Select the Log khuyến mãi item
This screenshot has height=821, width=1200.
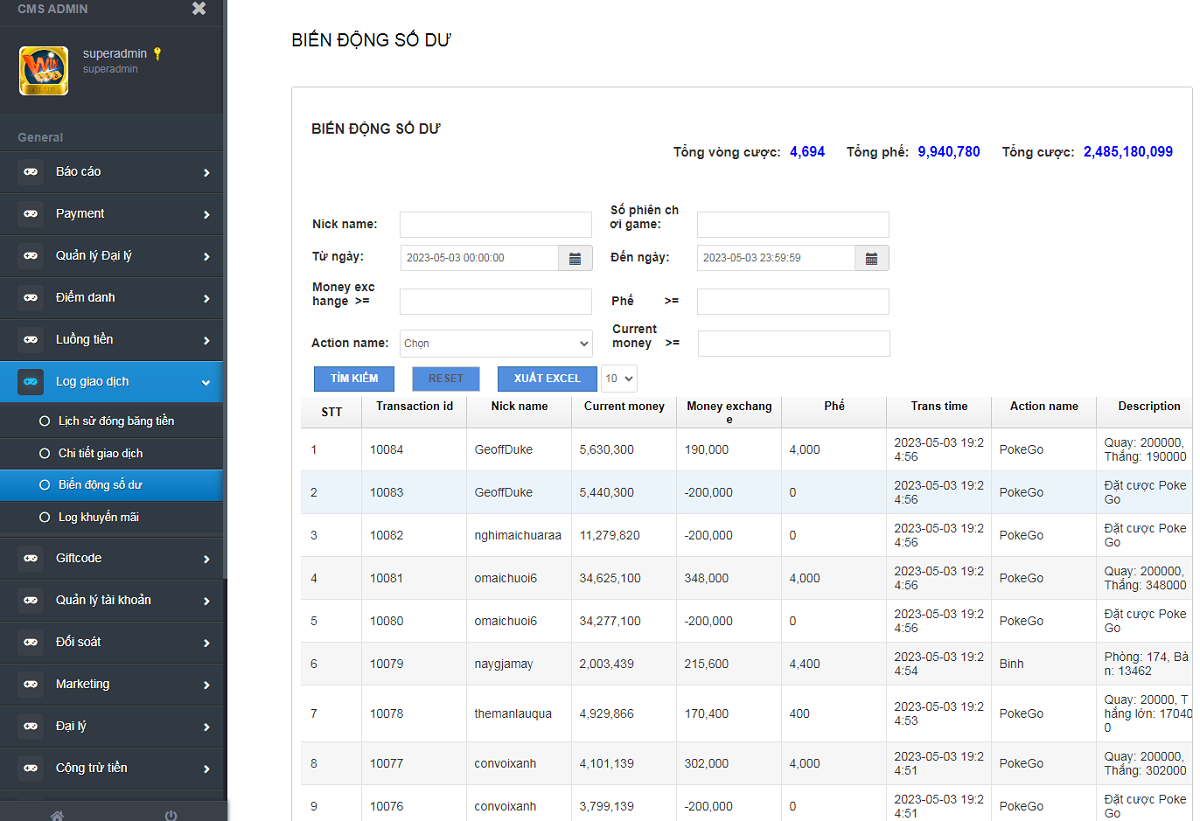pyautogui.click(x=98, y=517)
